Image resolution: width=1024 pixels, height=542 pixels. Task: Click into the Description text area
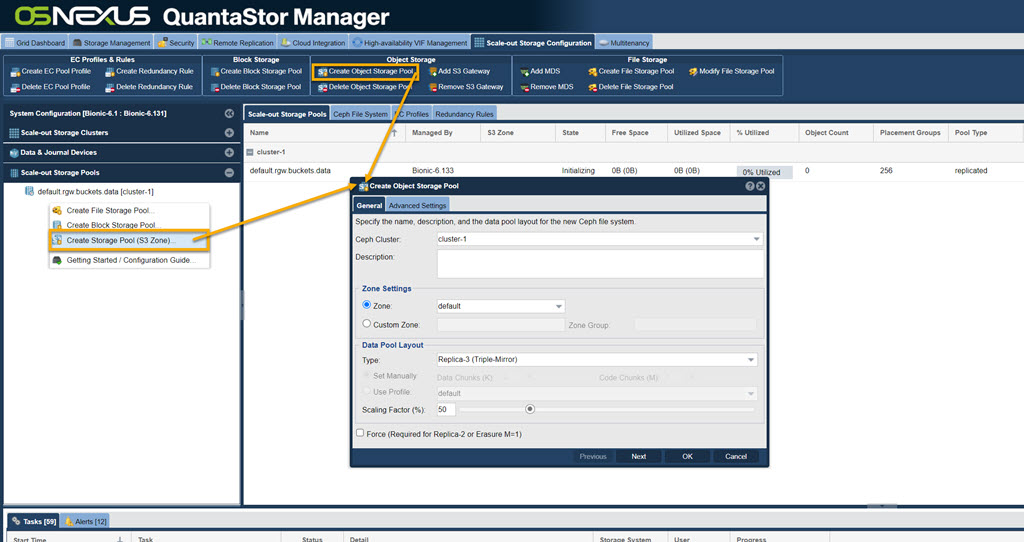(600, 264)
